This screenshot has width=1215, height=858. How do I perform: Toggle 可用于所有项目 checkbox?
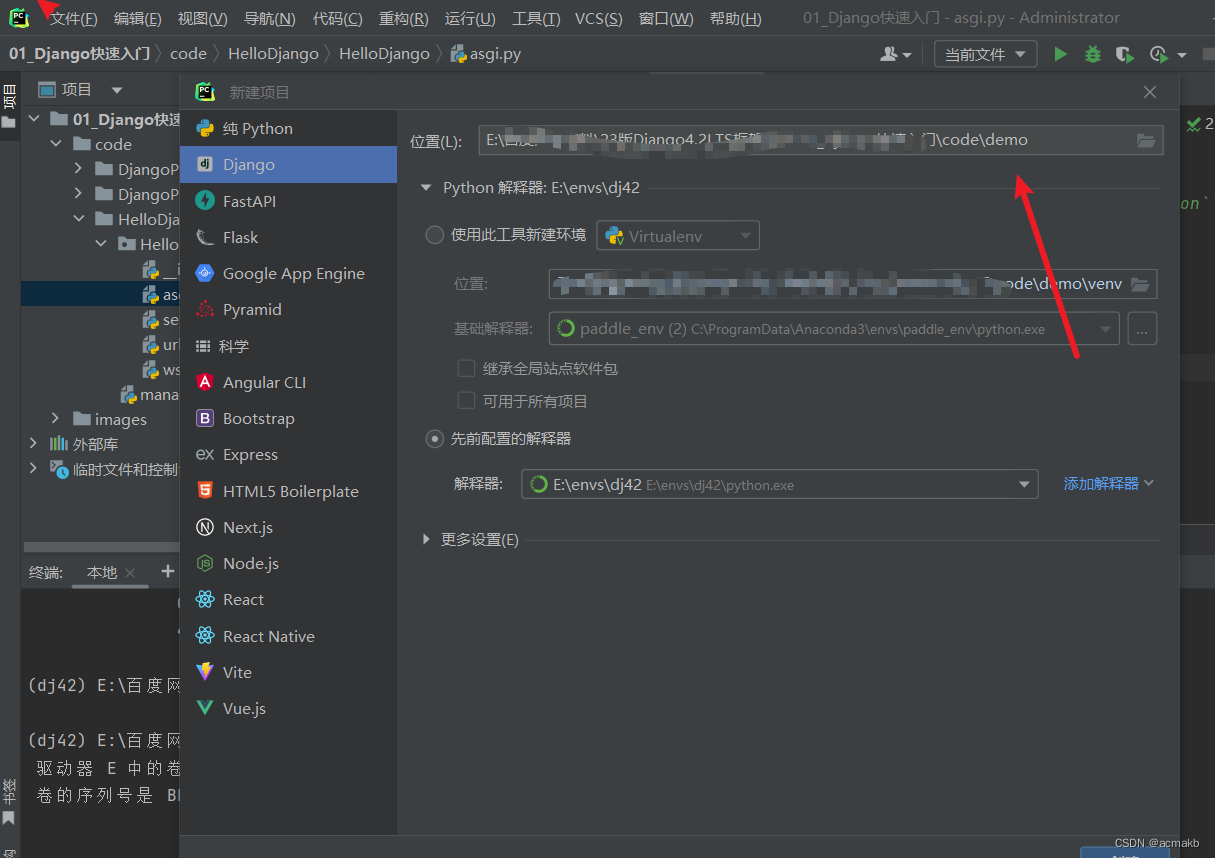pos(466,401)
